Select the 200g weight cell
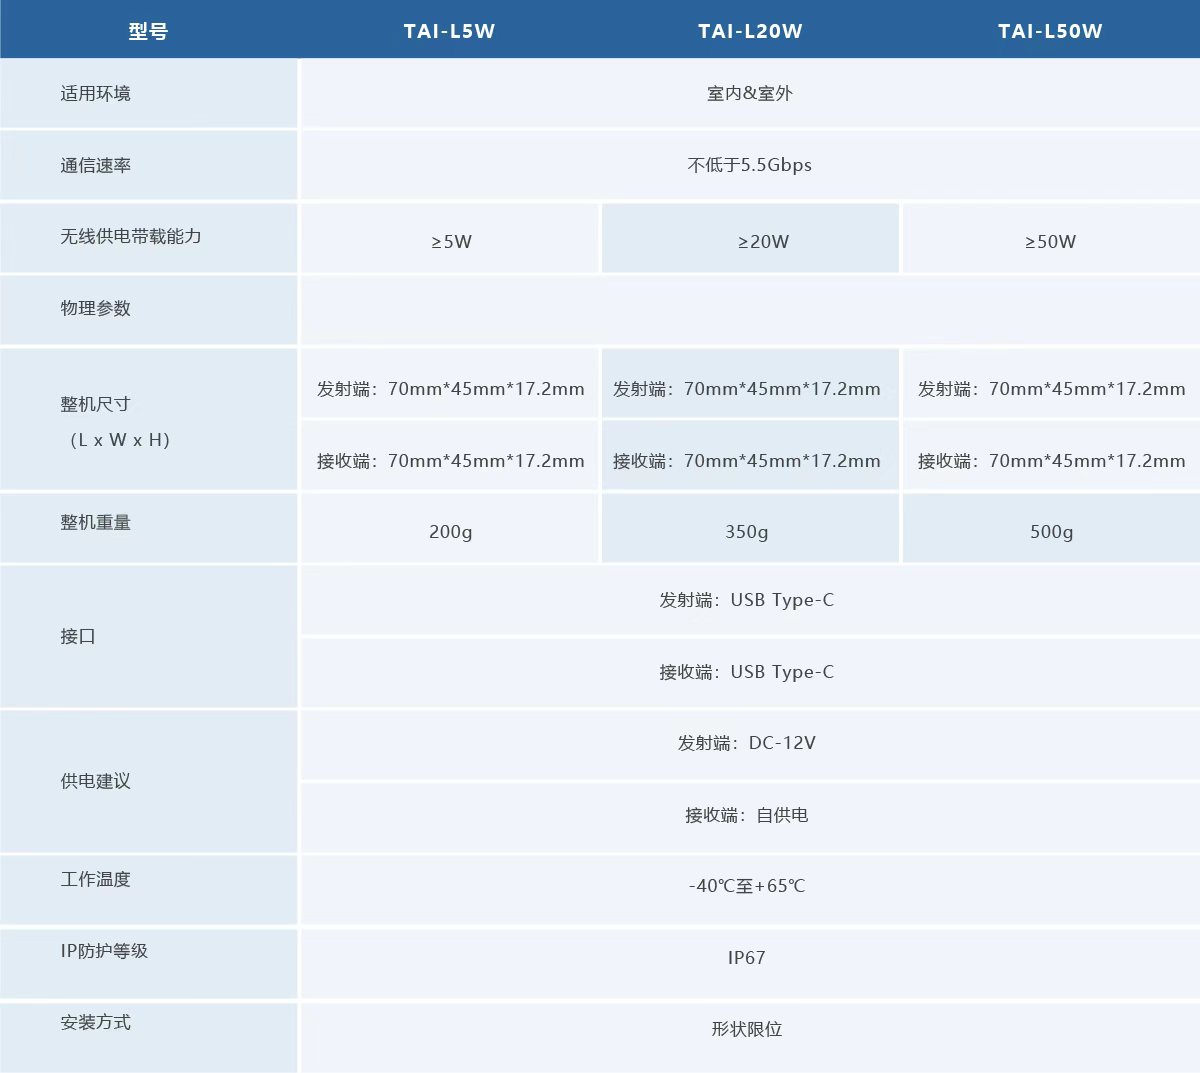This screenshot has height=1073, width=1200. tap(450, 532)
